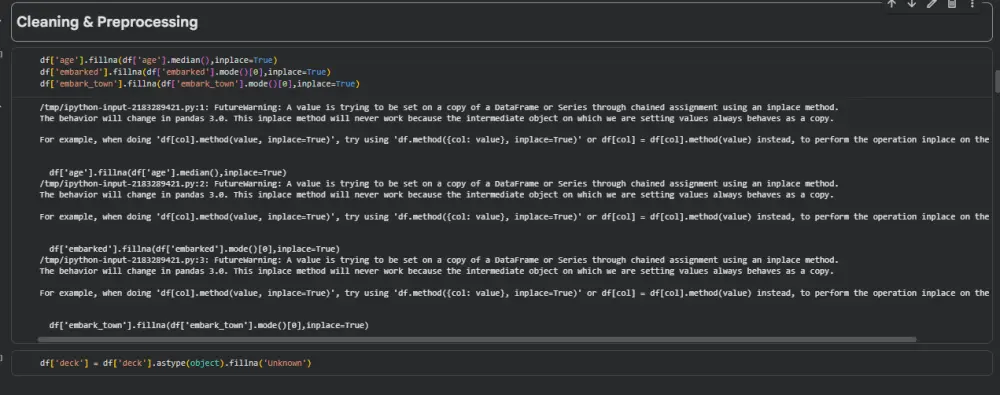The height and width of the screenshot is (395, 1000).
Task: Open more cell actions menu
Action: [972, 4]
